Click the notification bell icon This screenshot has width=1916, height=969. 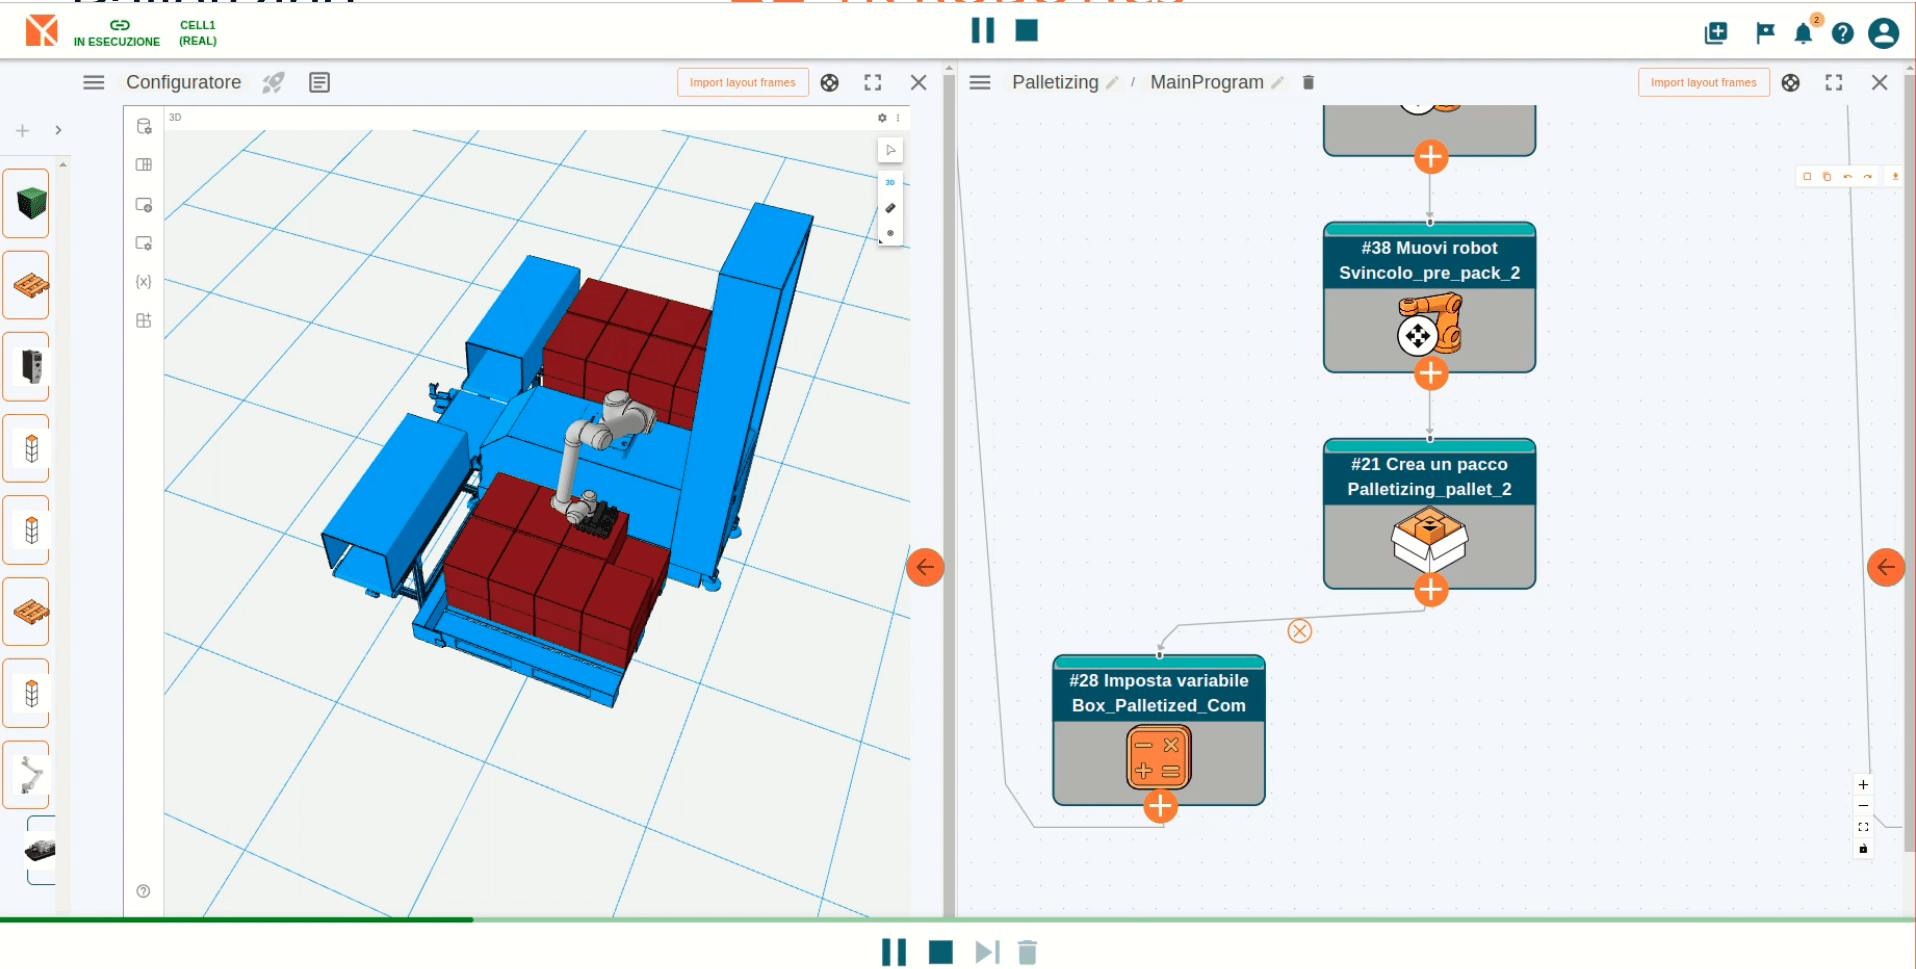[1803, 34]
